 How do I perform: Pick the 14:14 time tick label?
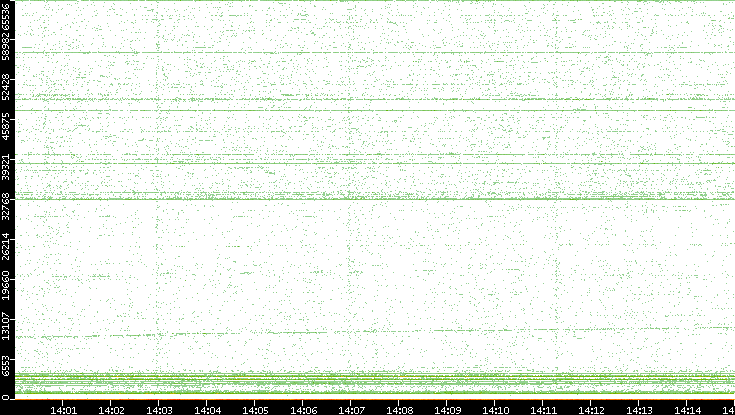point(687,410)
